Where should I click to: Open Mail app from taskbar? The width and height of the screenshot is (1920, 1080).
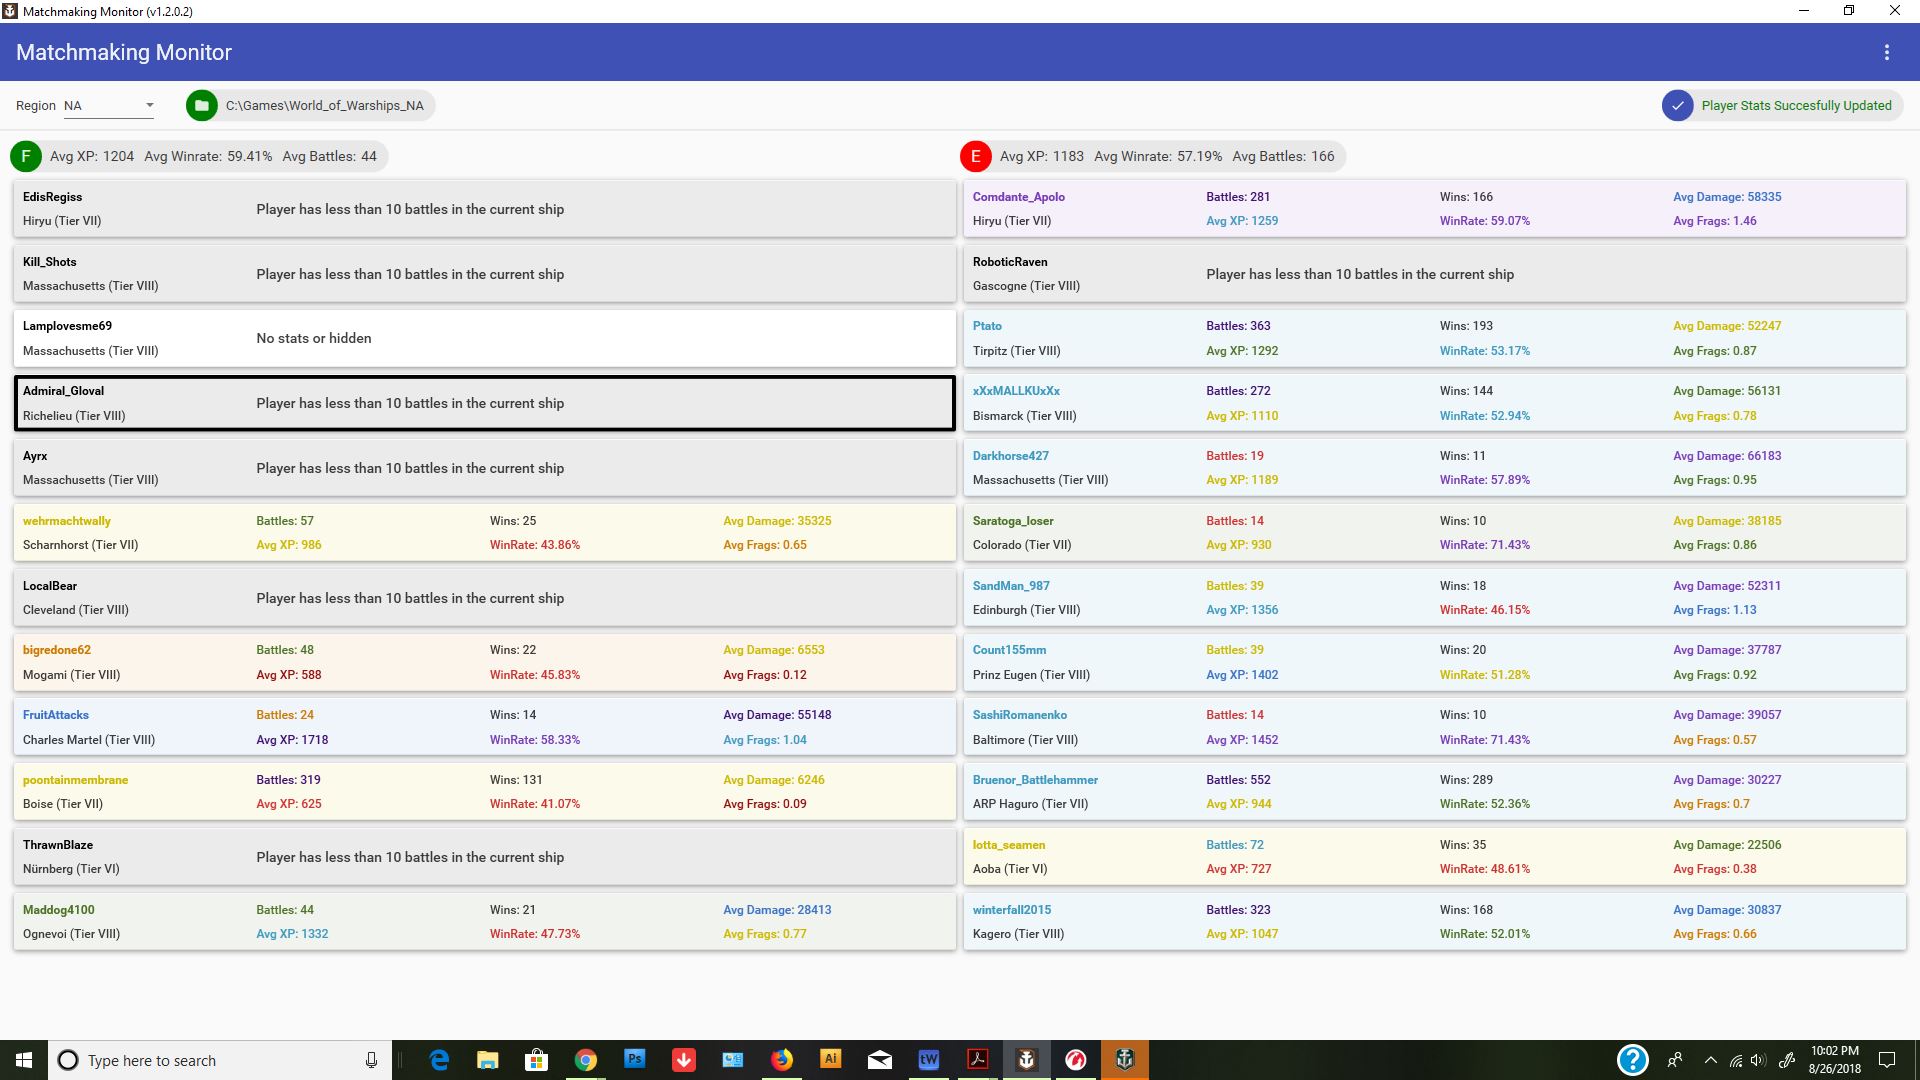(879, 1060)
